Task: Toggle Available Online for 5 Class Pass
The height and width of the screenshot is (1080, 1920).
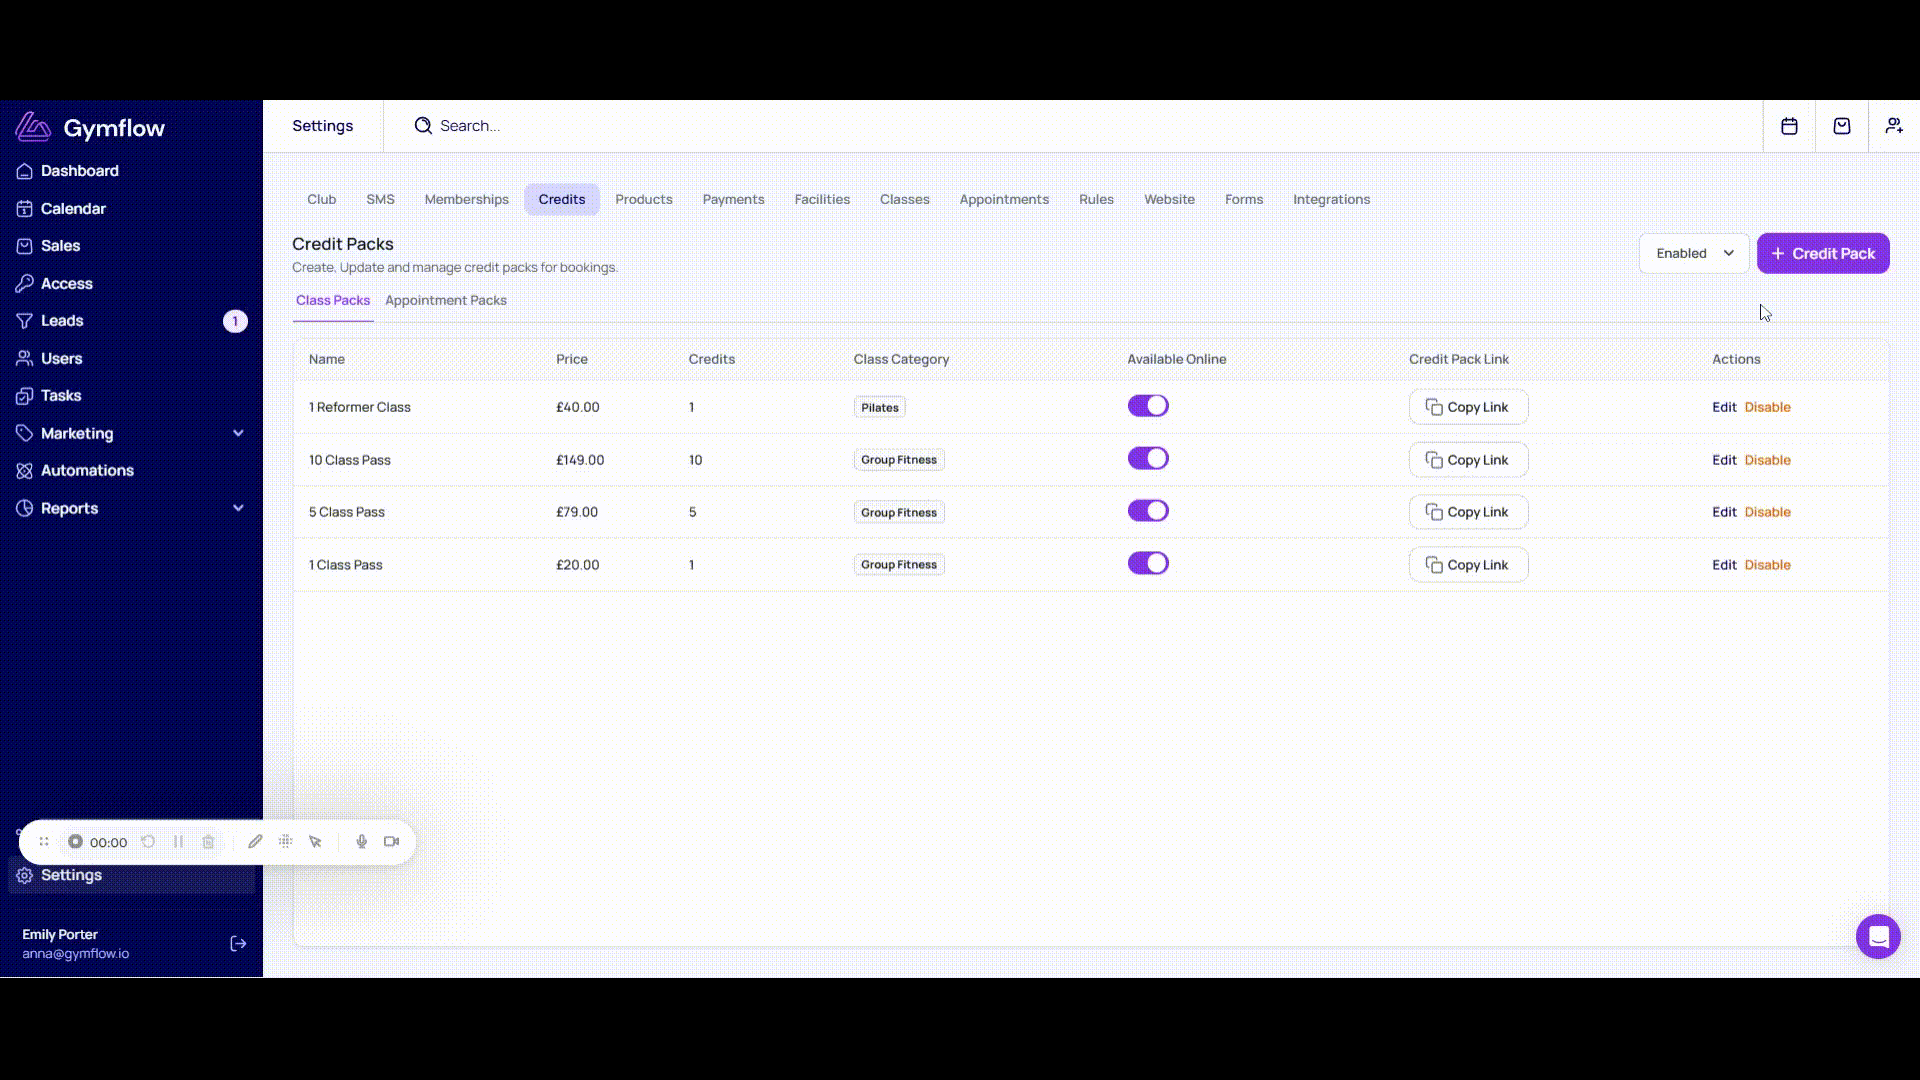Action: (1148, 511)
